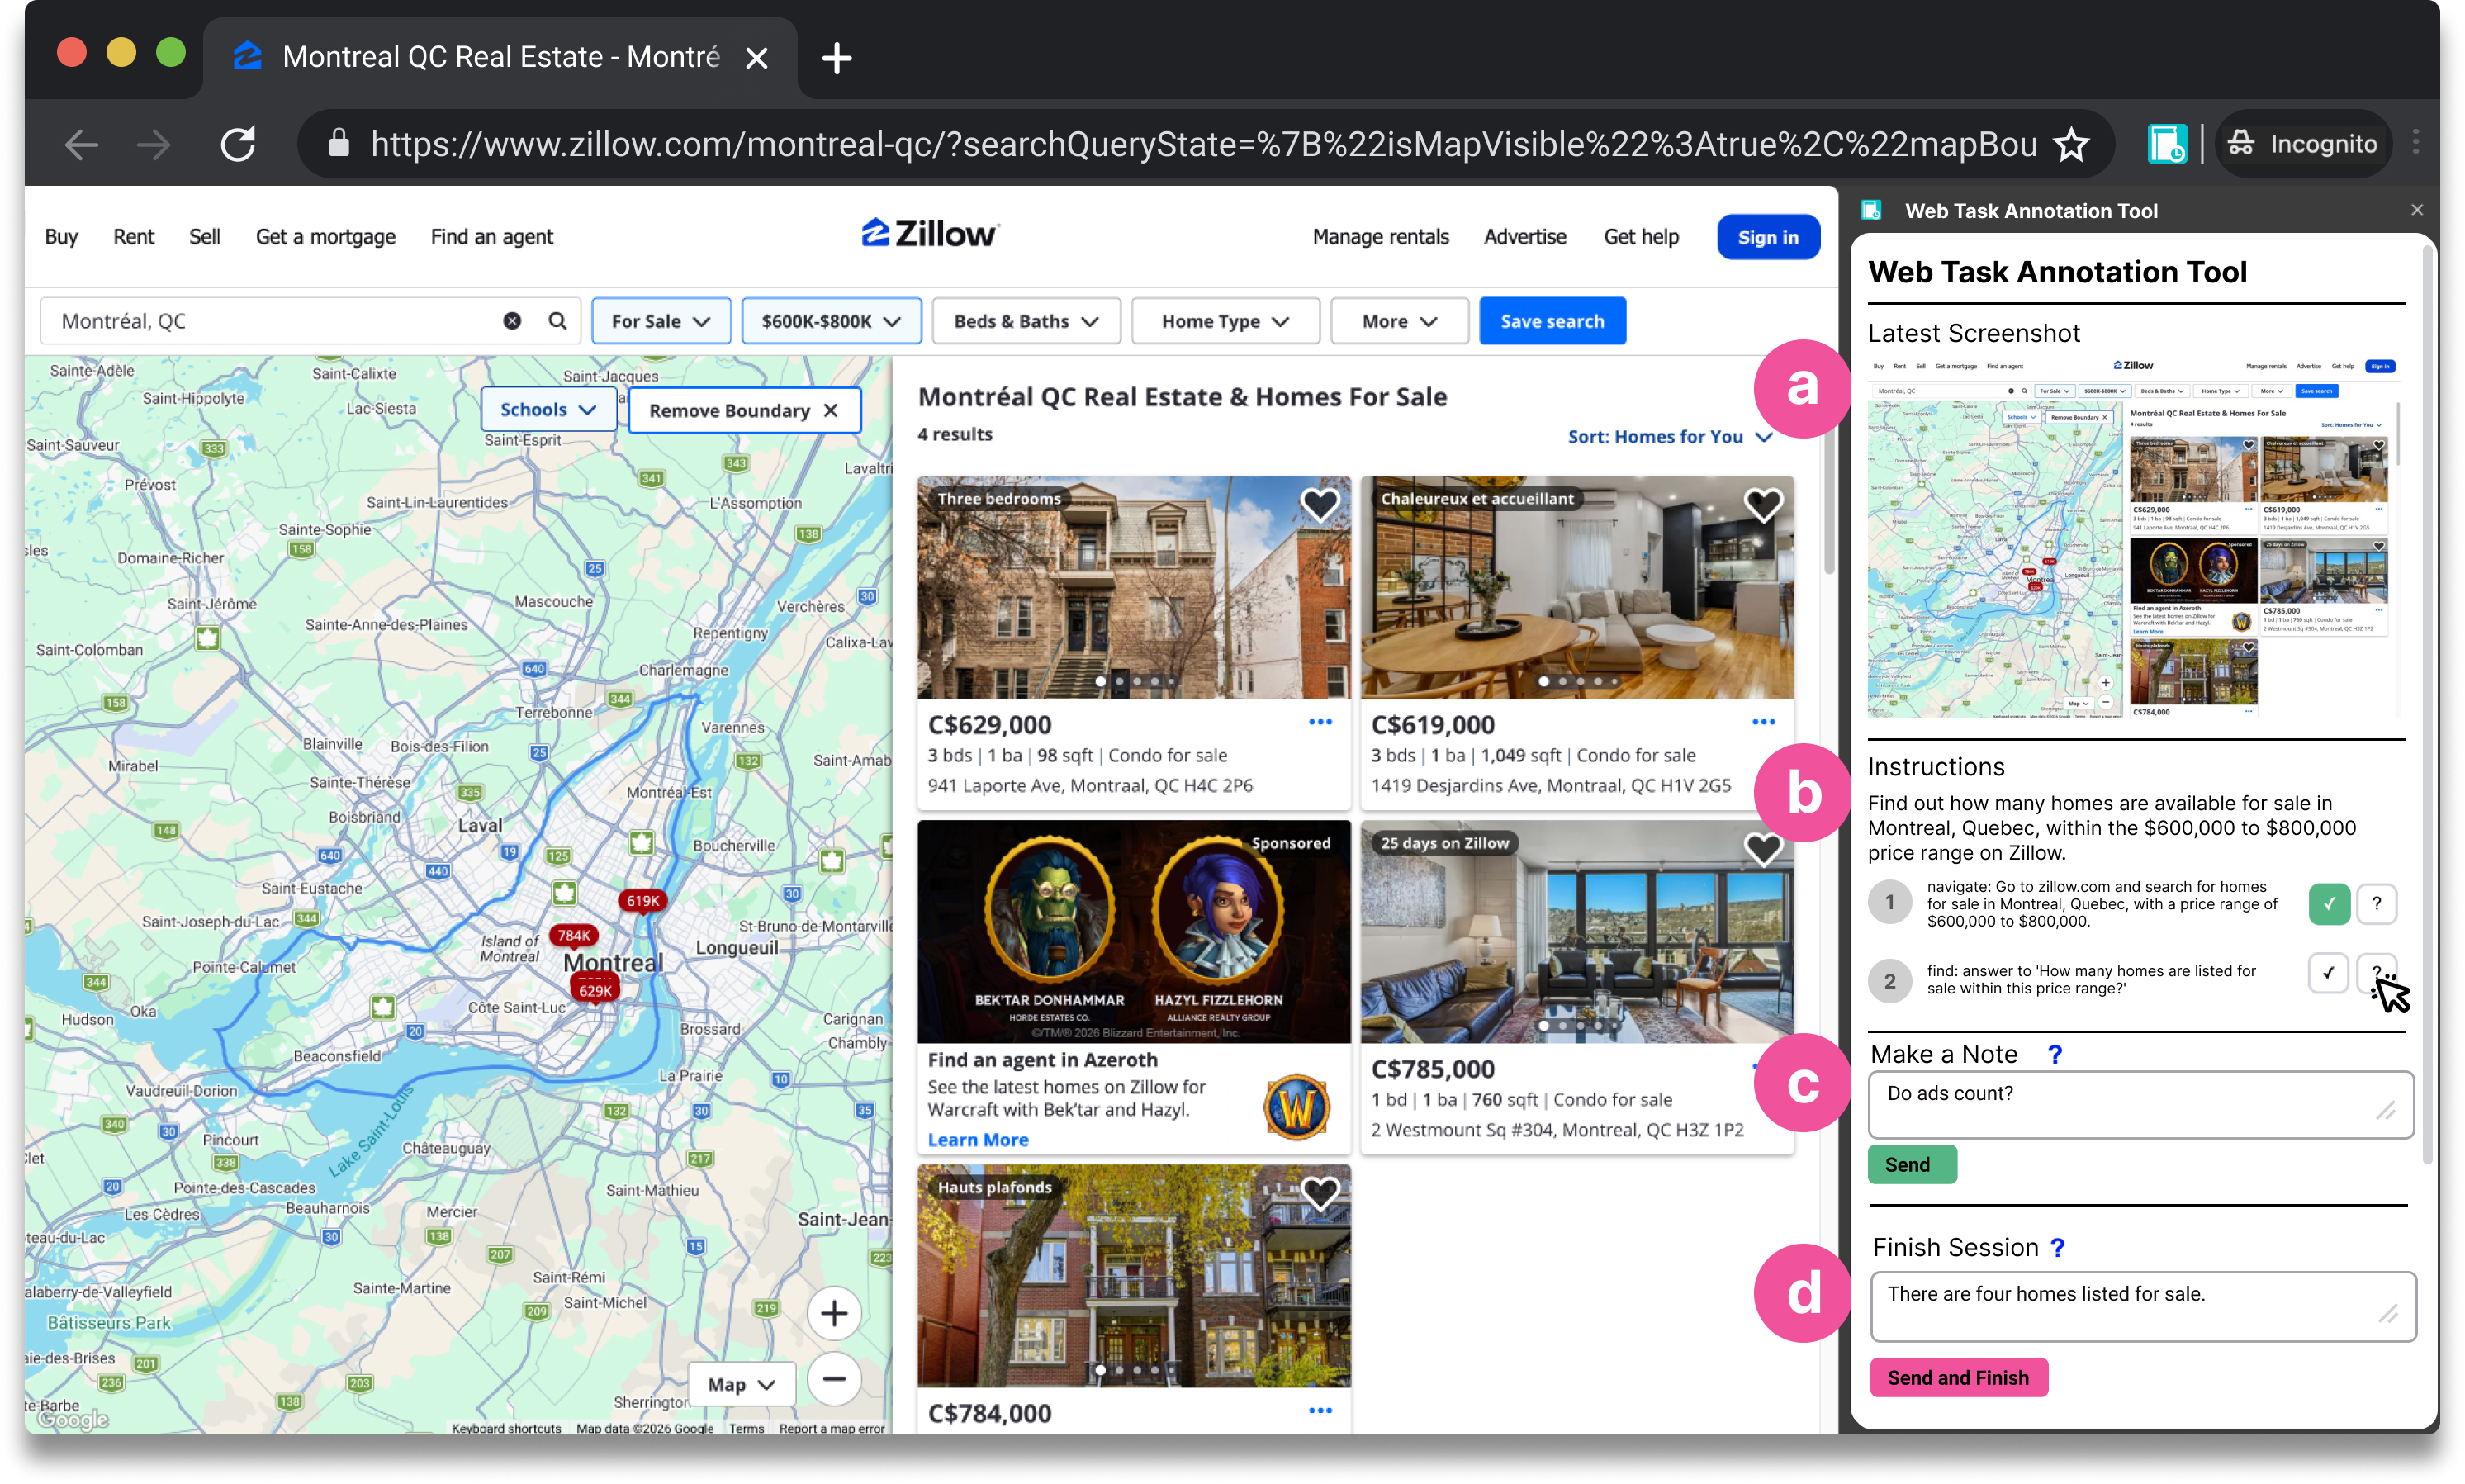Viewport: 2465px width, 1484px height.
Task: Click the Save search button
Action: click(1552, 321)
